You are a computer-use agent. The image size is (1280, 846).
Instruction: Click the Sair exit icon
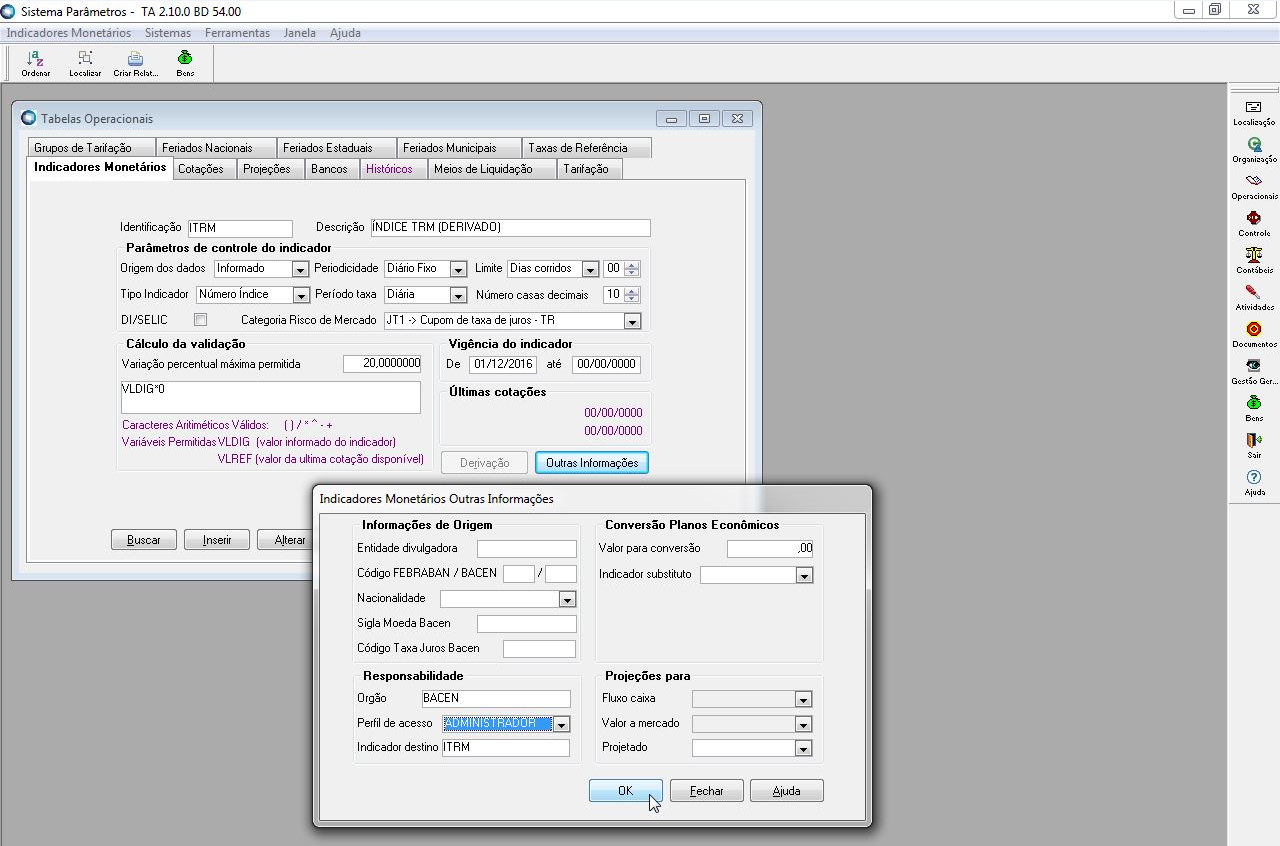pyautogui.click(x=1254, y=446)
